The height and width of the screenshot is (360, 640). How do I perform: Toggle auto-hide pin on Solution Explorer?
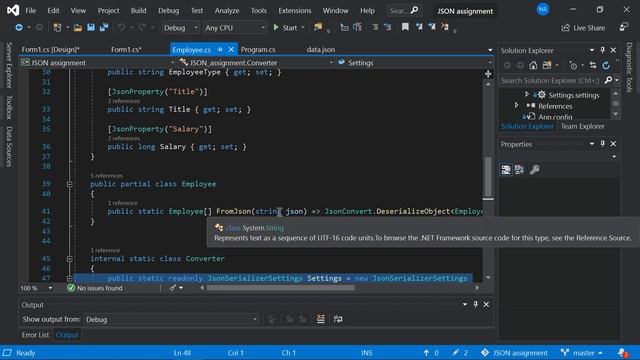click(602, 50)
